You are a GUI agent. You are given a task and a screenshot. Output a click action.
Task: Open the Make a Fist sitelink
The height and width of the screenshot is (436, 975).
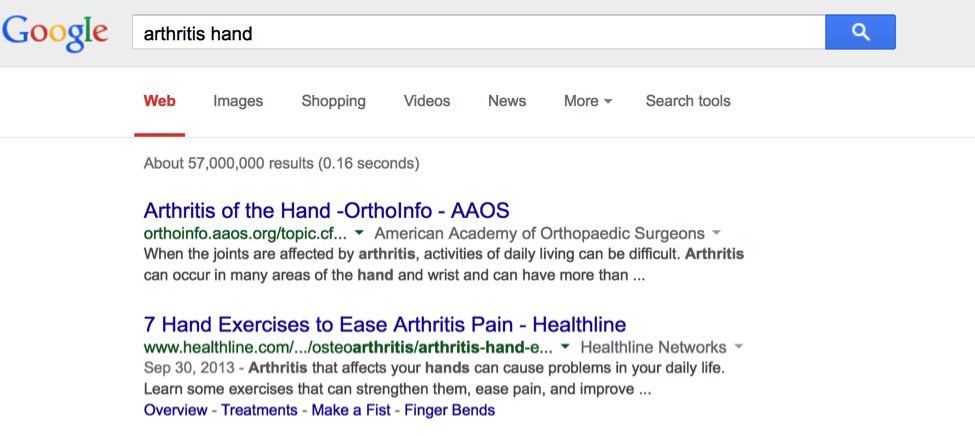[x=350, y=410]
